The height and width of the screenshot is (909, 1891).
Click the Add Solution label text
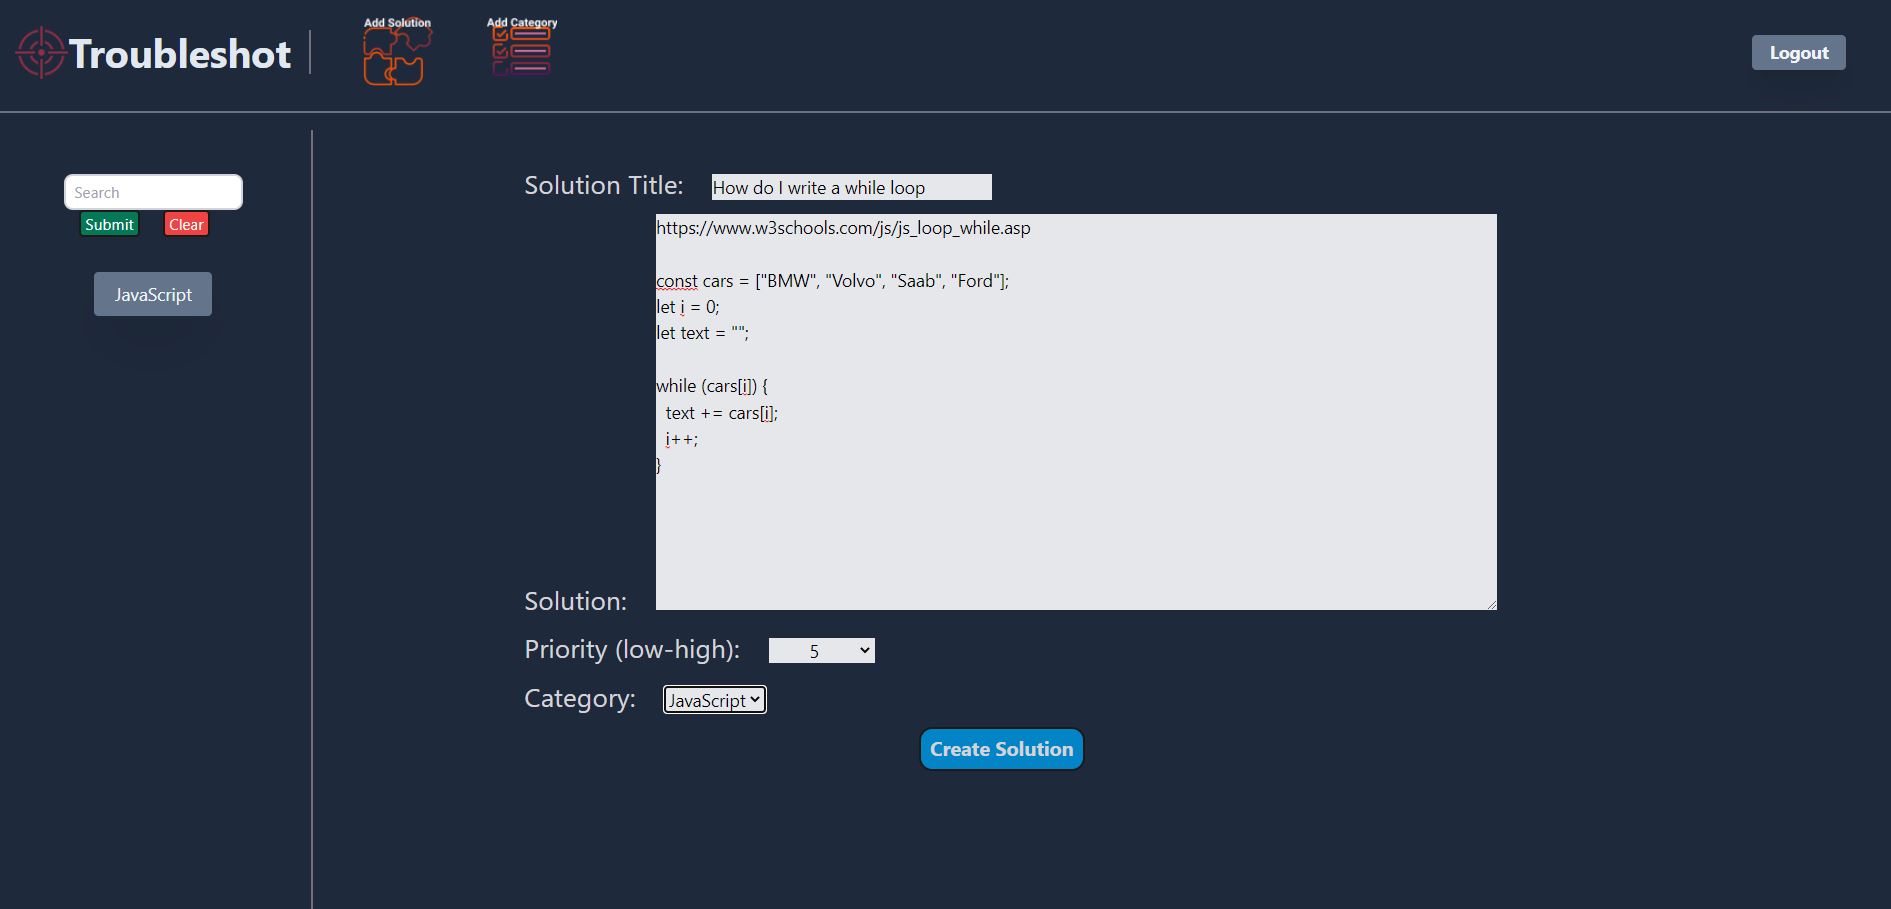tap(397, 21)
